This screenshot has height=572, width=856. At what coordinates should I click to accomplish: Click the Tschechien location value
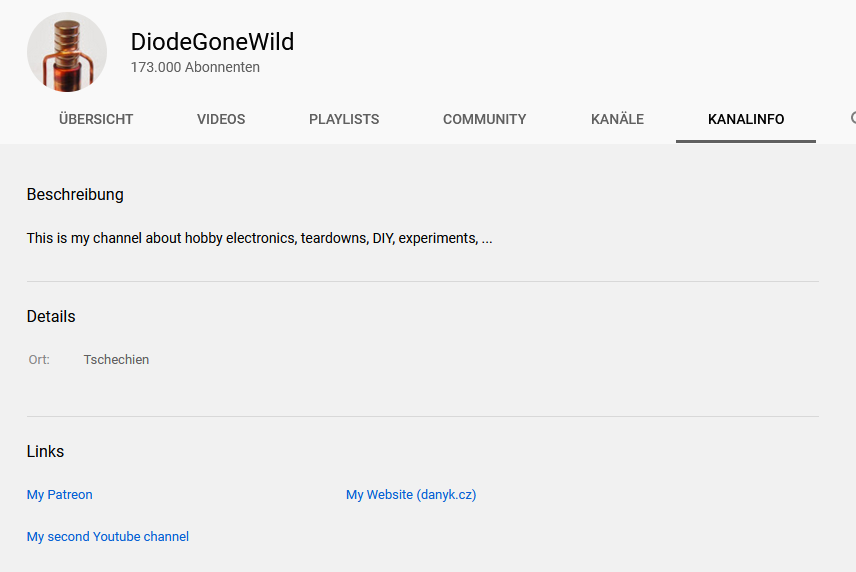pyautogui.click(x=116, y=360)
